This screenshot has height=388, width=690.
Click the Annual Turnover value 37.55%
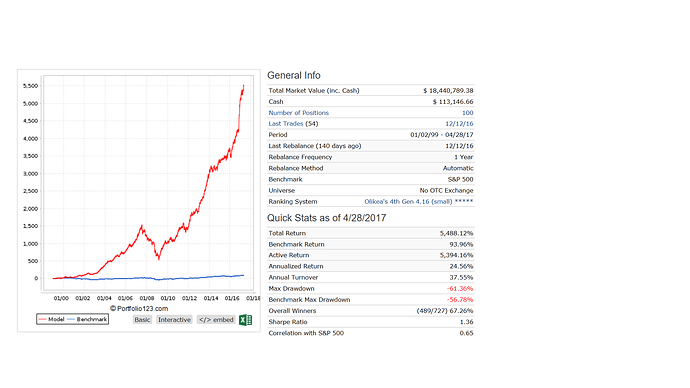[x=461, y=278]
